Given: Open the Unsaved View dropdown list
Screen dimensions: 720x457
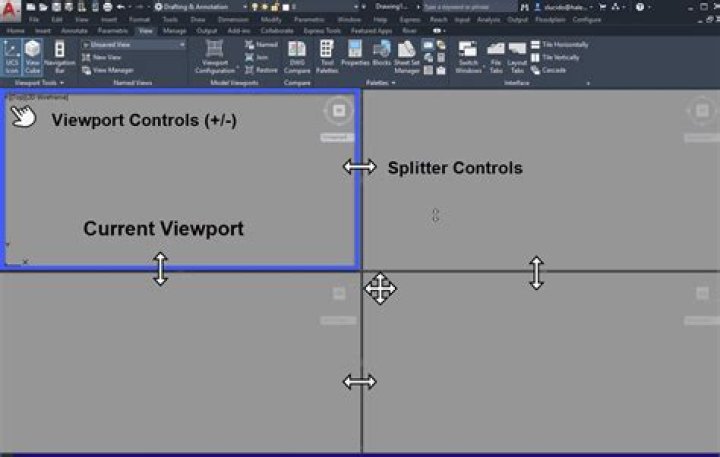Looking at the screenshot, I should tap(134, 45).
